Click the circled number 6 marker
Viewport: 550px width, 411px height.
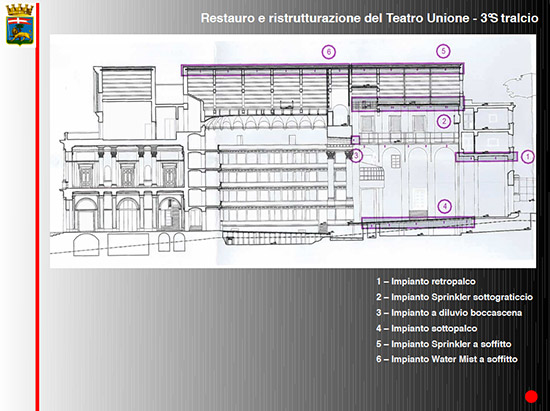[329, 52]
